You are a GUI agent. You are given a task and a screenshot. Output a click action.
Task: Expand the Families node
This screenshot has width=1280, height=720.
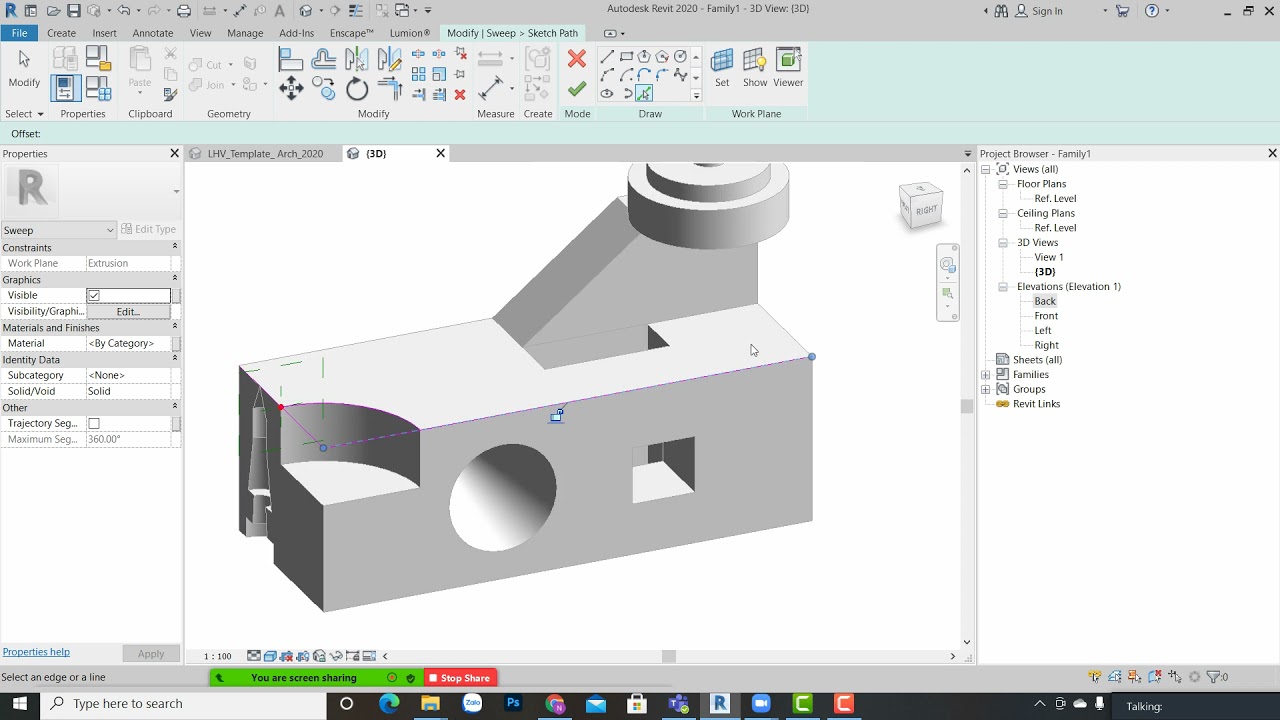click(986, 375)
